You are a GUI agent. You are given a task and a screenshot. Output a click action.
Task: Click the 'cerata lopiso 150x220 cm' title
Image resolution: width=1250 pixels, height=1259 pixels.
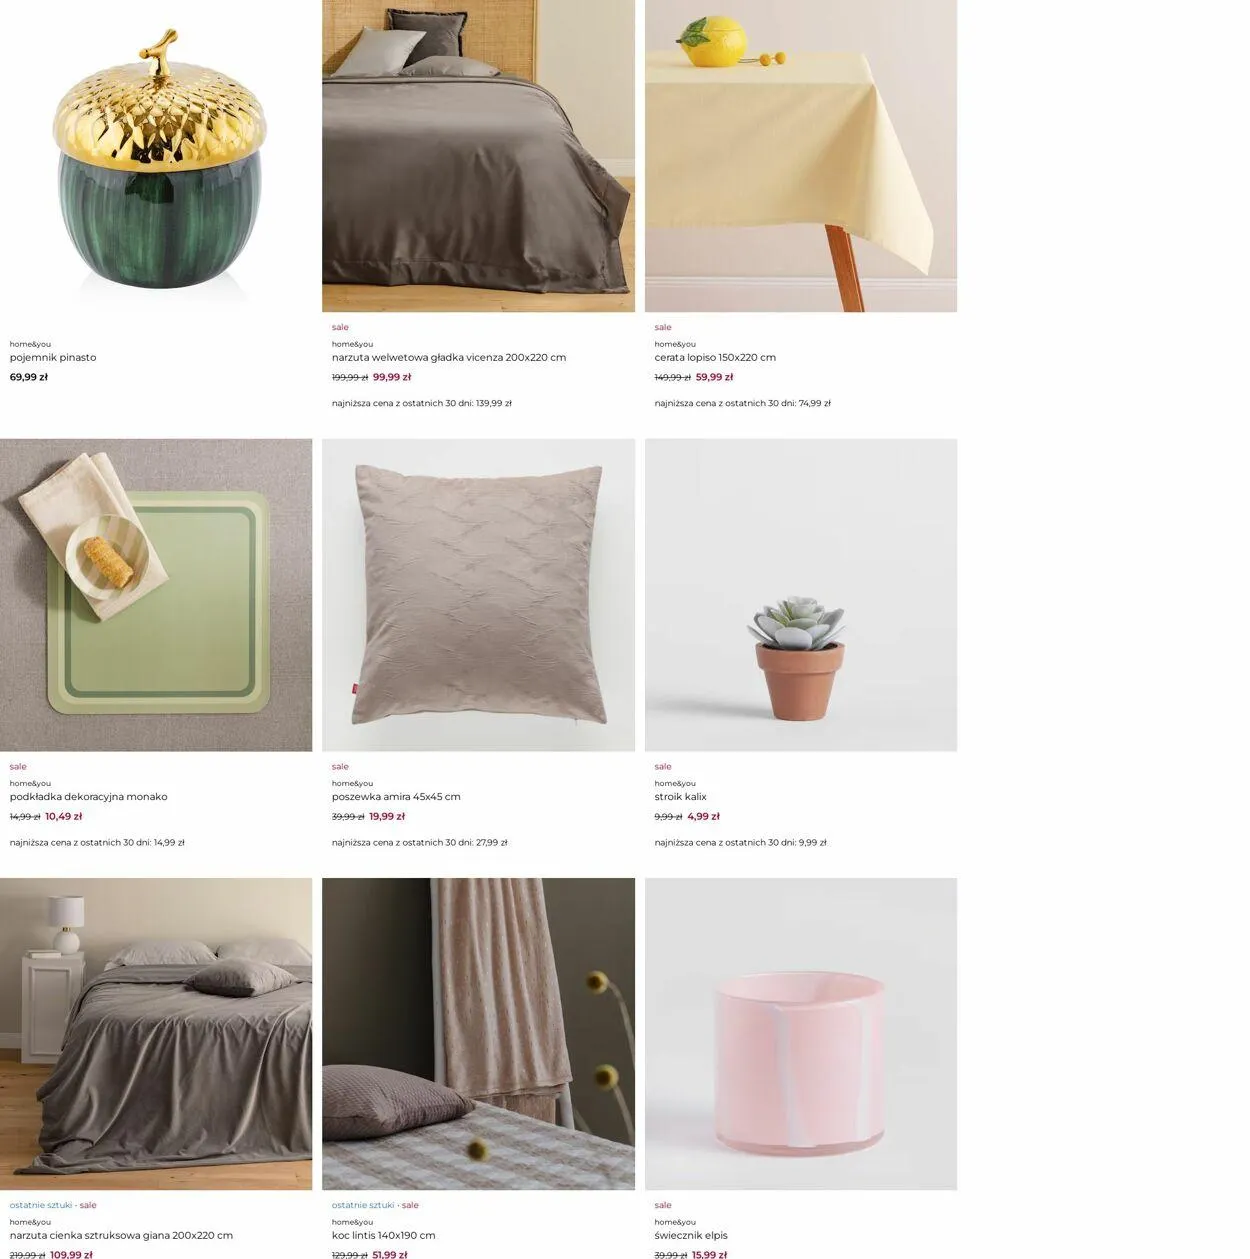[715, 357]
